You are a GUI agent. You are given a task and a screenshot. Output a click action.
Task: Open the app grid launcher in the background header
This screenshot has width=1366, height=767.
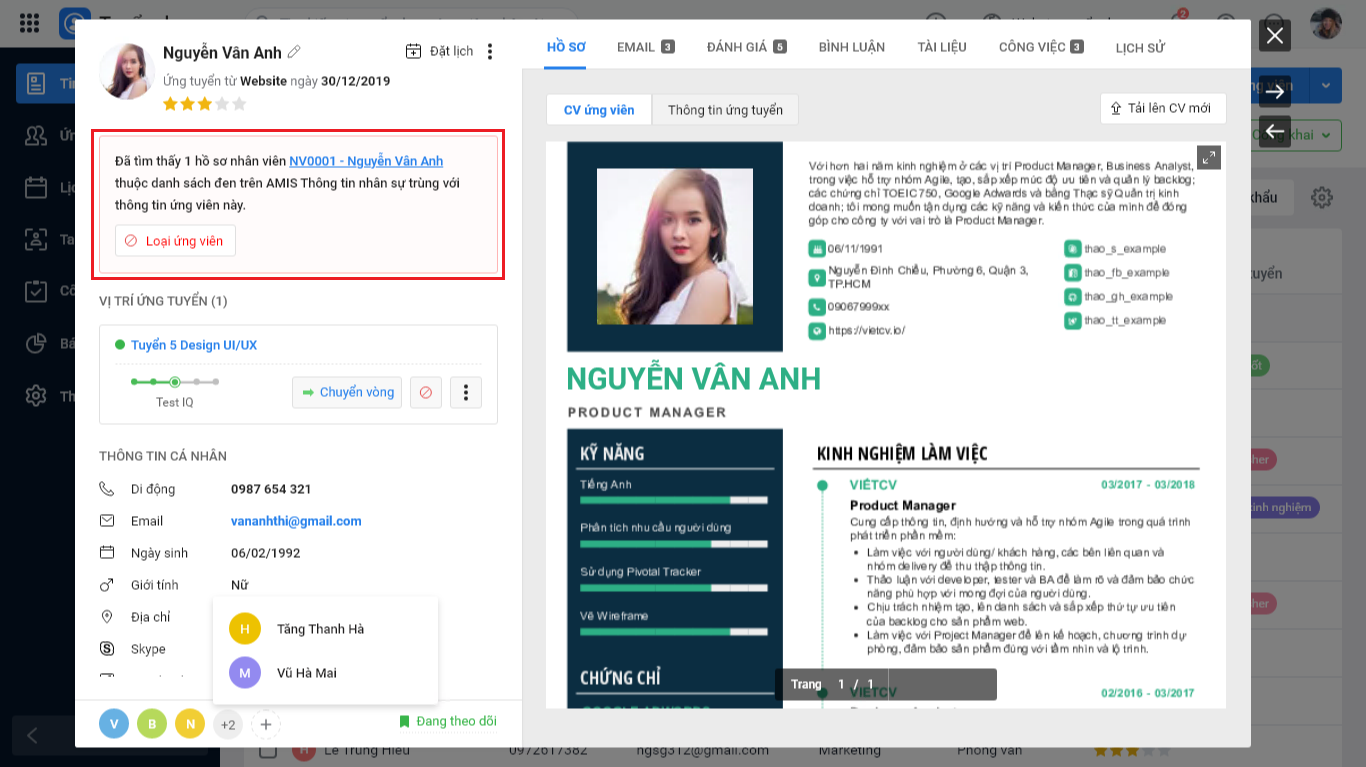click(x=30, y=22)
